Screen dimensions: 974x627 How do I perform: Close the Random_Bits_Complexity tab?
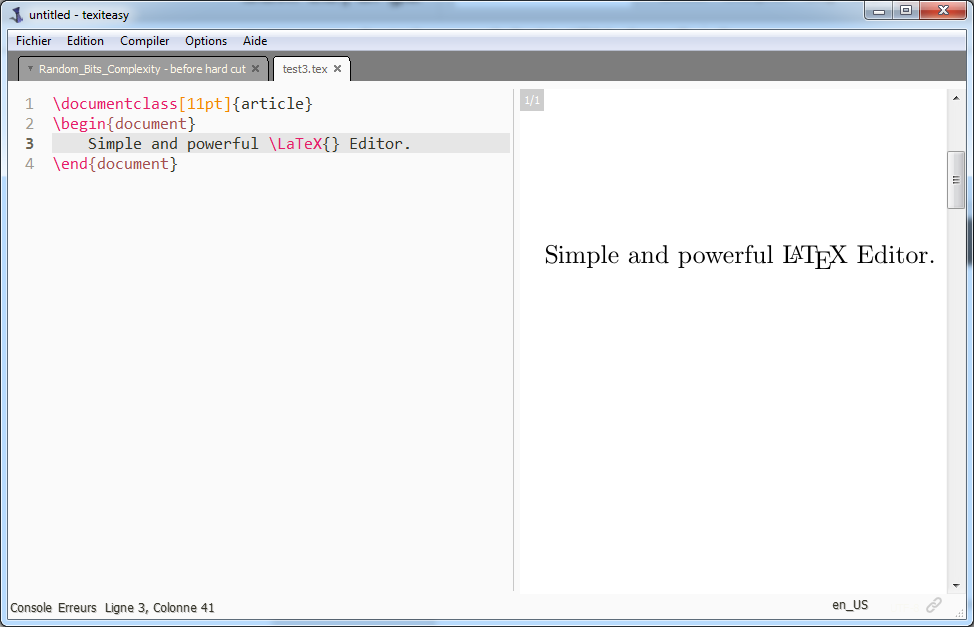tap(256, 69)
